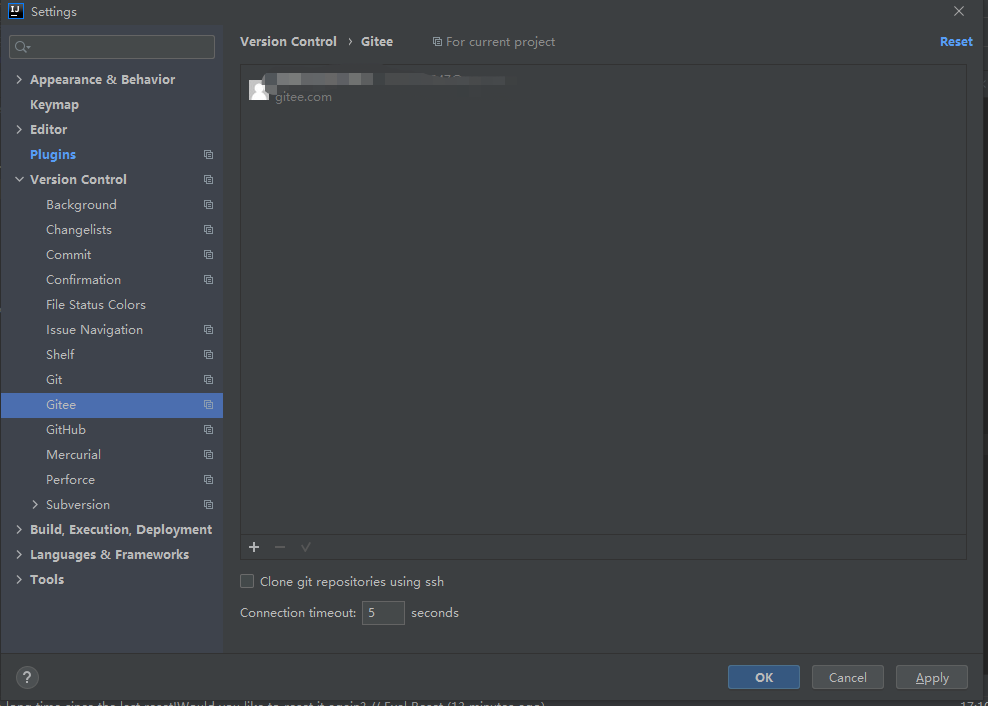Image resolution: width=988 pixels, height=706 pixels.
Task: Close the Settings dialog with X
Action: tap(958, 11)
